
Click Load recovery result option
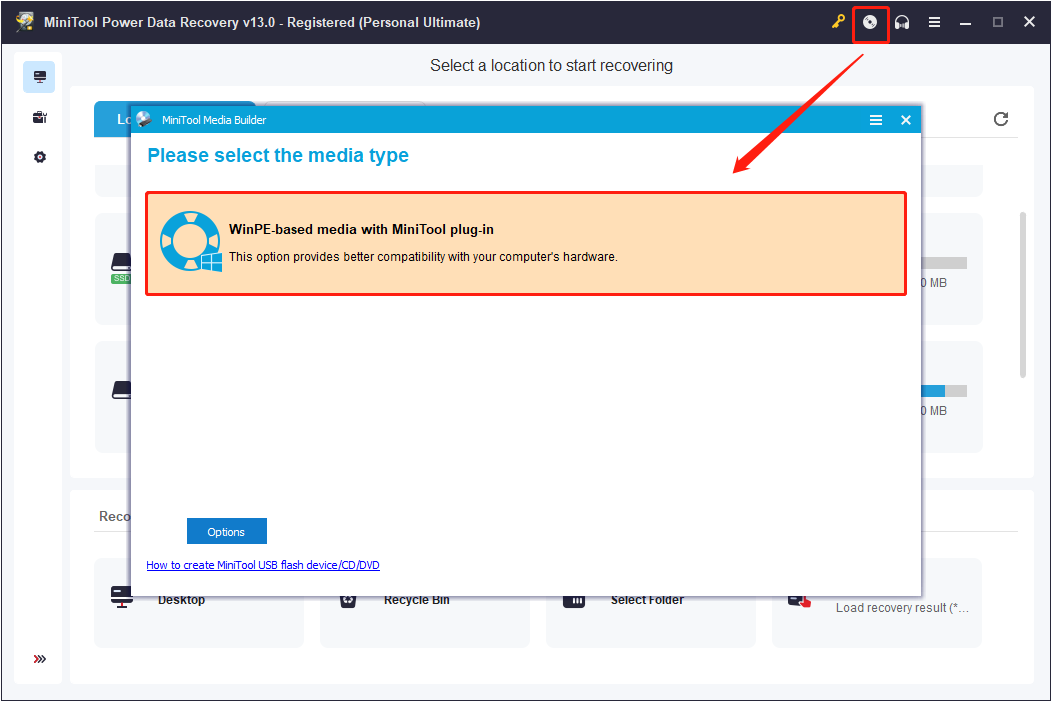coord(877,602)
